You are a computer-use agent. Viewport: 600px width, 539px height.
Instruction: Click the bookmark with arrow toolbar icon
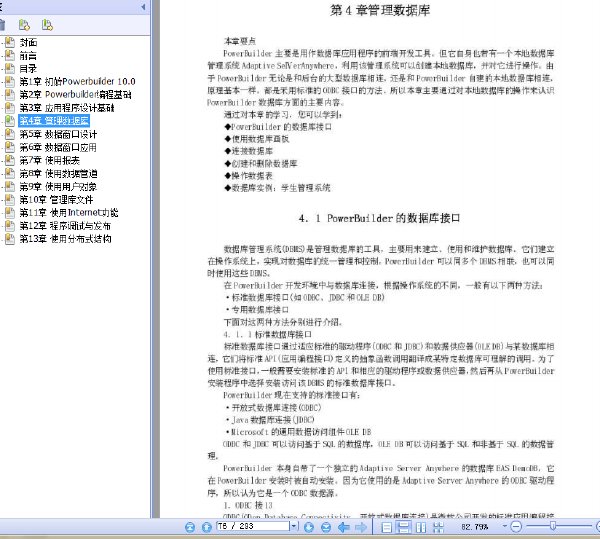47,25
